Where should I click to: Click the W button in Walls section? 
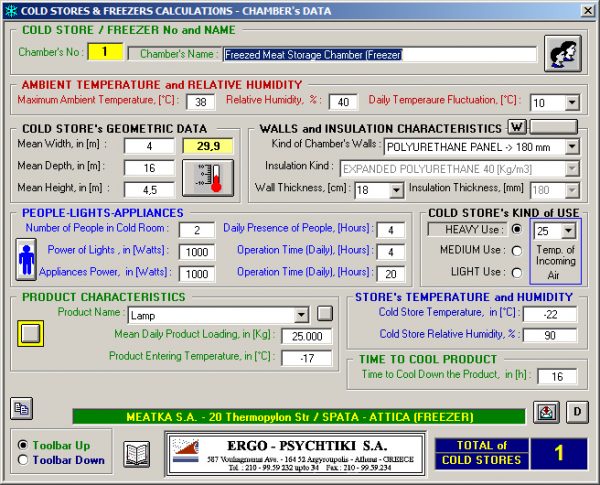(516, 126)
